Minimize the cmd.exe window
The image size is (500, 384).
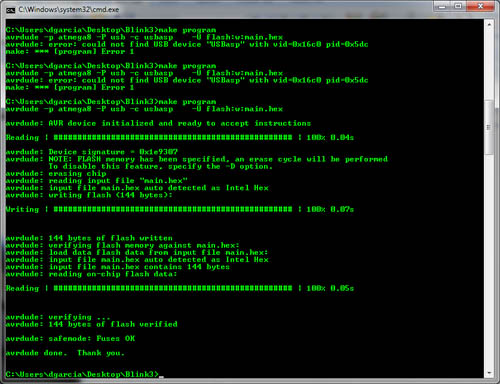[442, 7]
